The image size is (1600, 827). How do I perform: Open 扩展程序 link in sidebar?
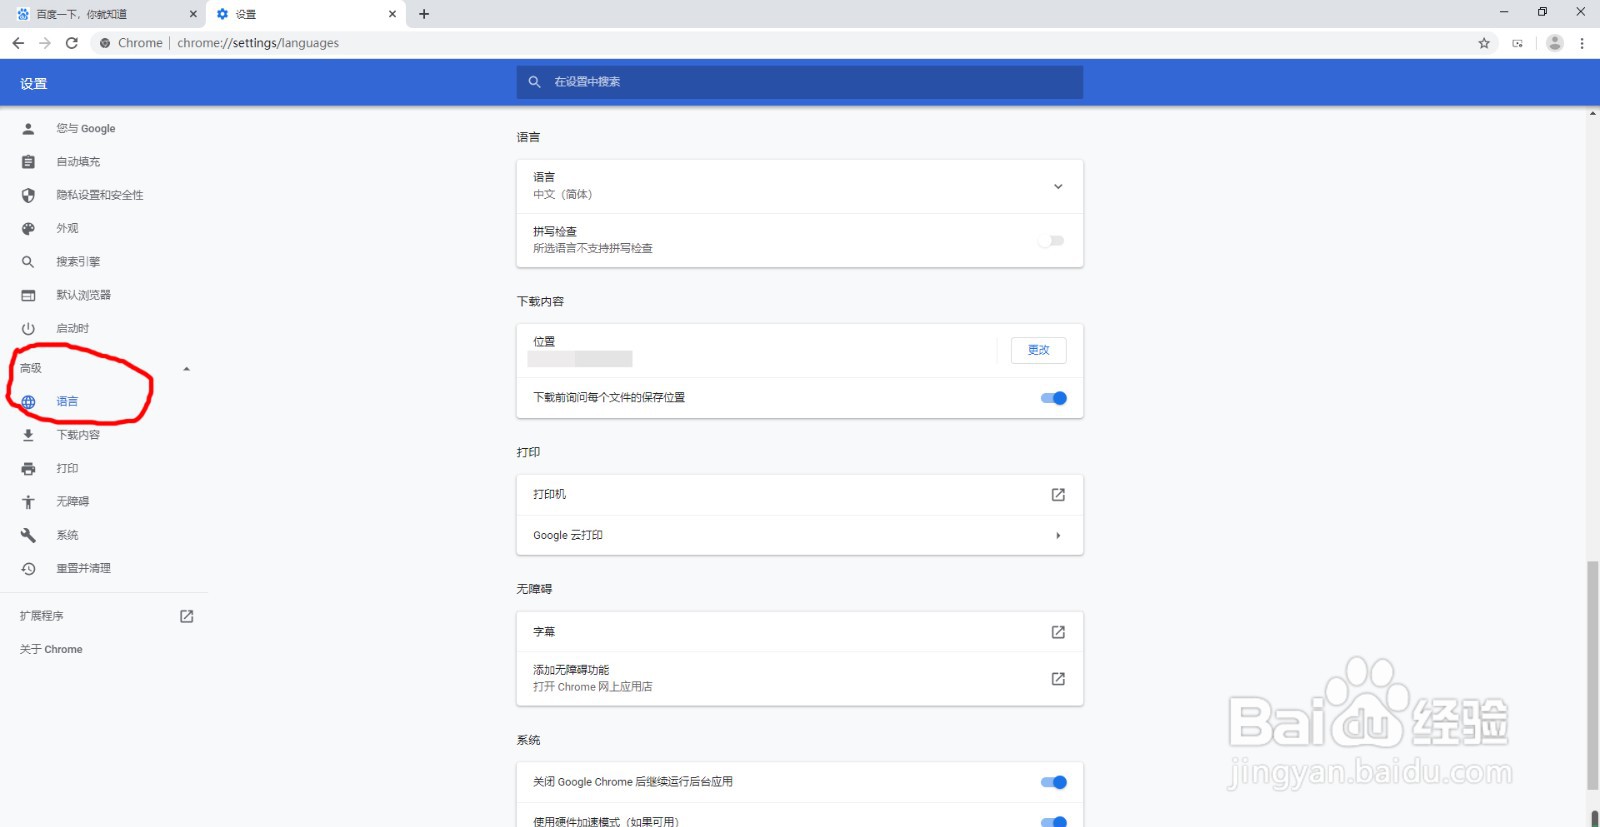coord(41,616)
